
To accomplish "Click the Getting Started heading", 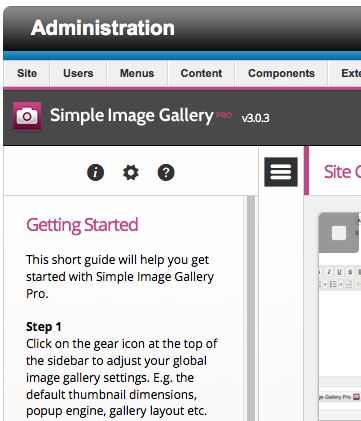I will point(82,225).
